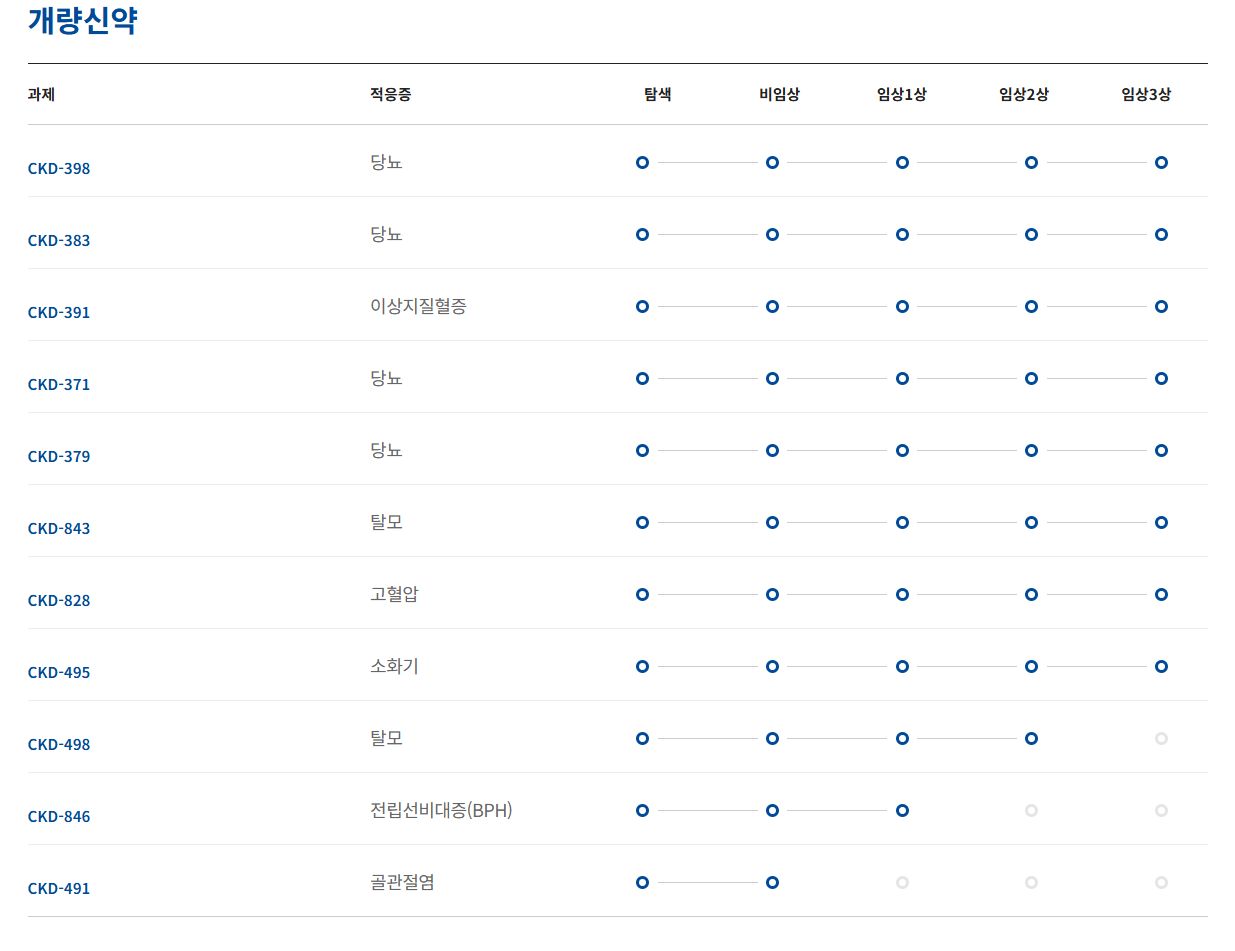
Task: Click the 개량신약 section heading
Action: point(82,20)
